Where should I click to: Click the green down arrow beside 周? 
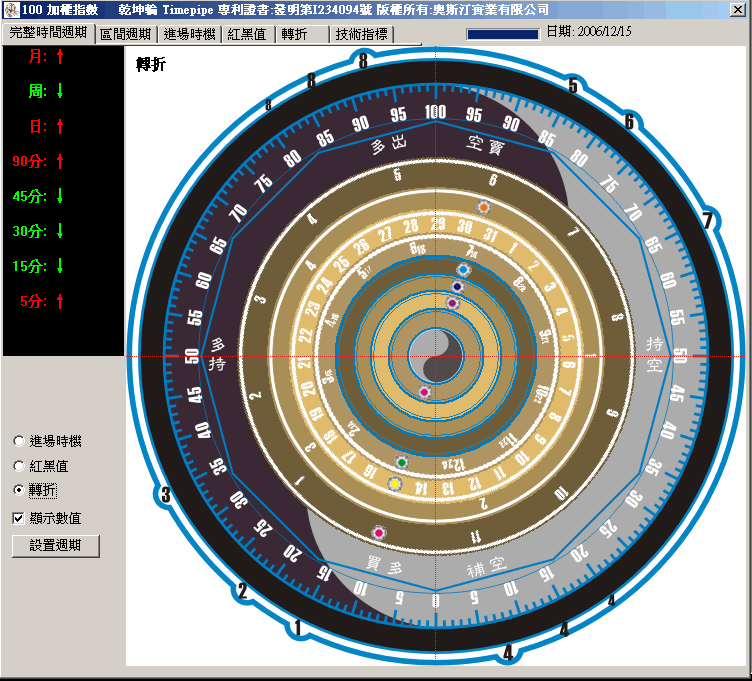[60, 91]
